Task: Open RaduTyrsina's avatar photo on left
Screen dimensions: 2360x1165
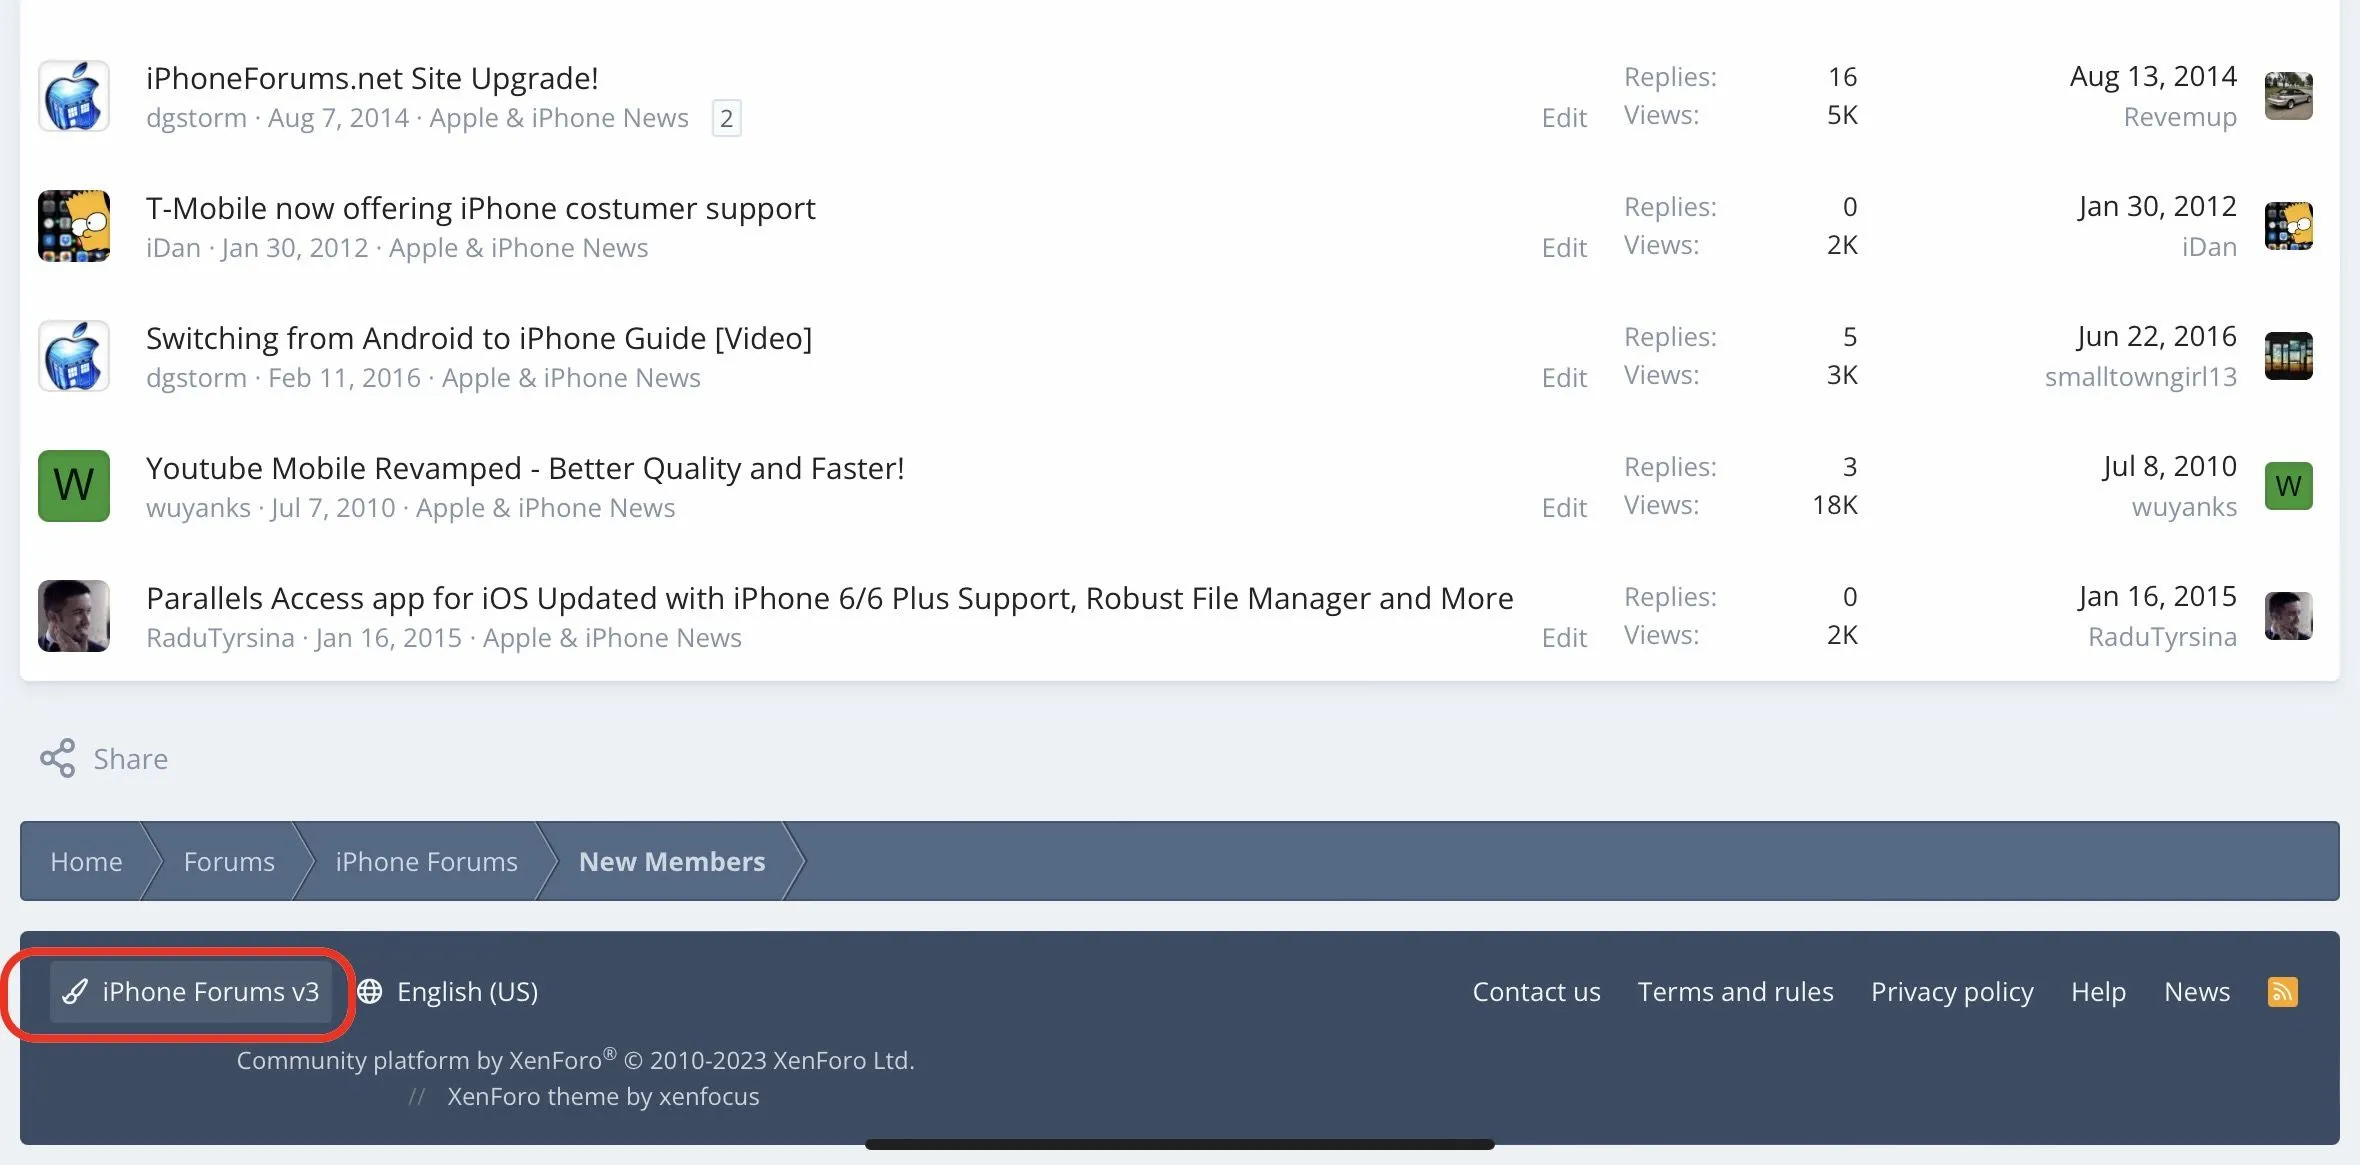Action: (x=74, y=616)
